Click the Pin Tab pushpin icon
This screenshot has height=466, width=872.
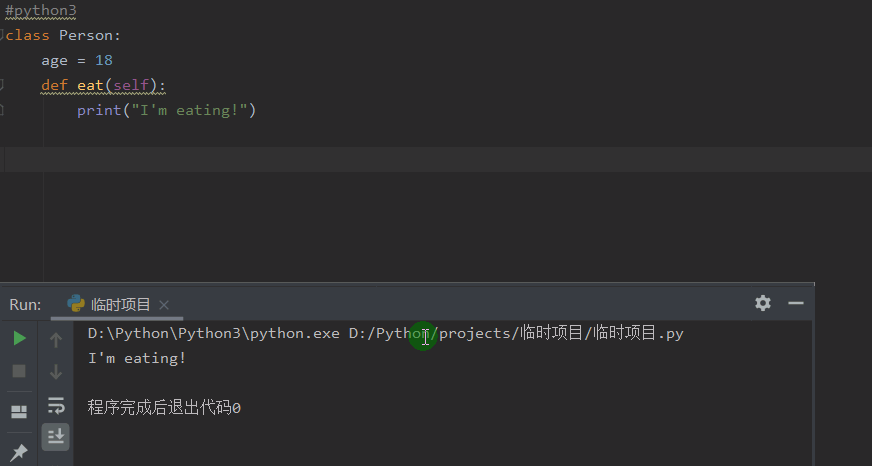[19, 452]
